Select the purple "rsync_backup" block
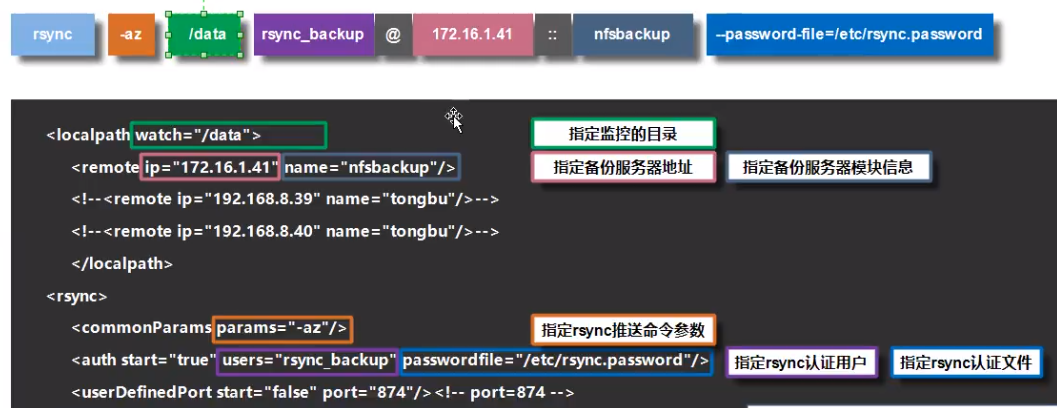1057x408 pixels. coord(313,34)
